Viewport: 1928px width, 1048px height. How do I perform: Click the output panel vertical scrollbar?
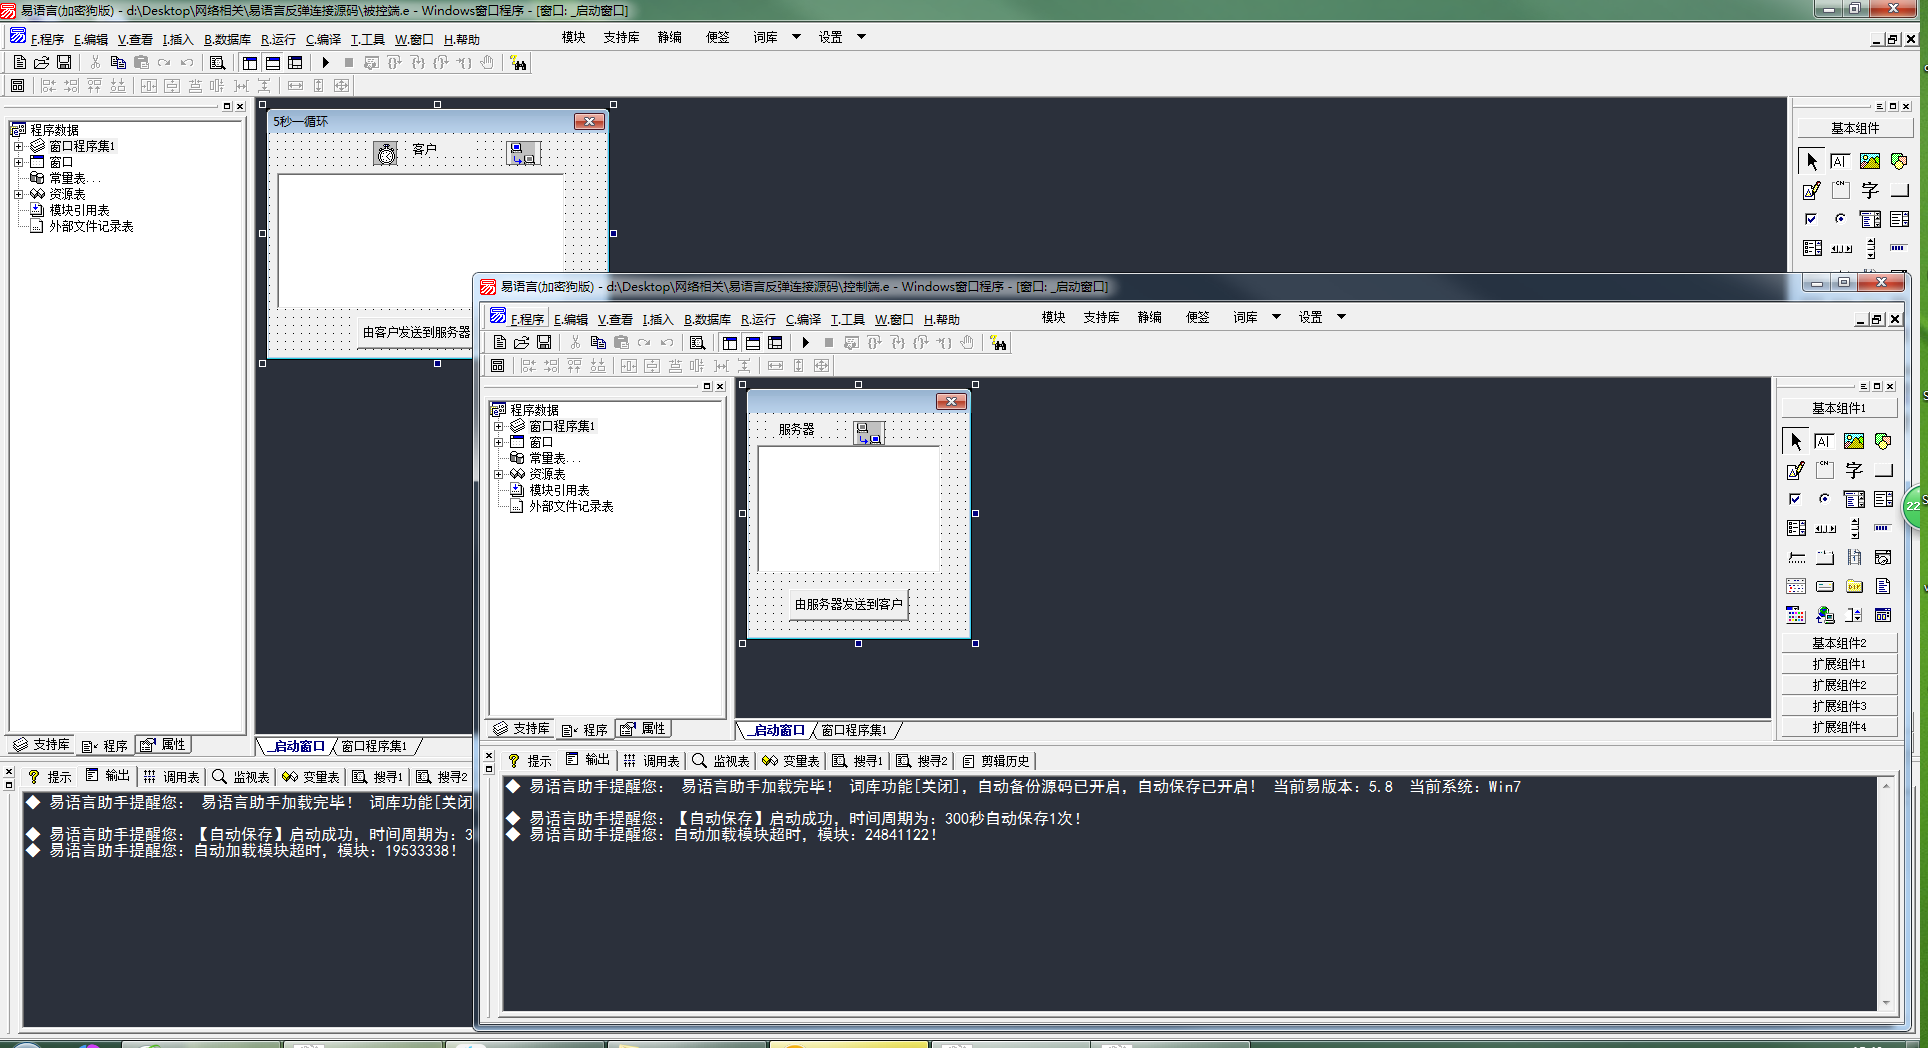1886,894
